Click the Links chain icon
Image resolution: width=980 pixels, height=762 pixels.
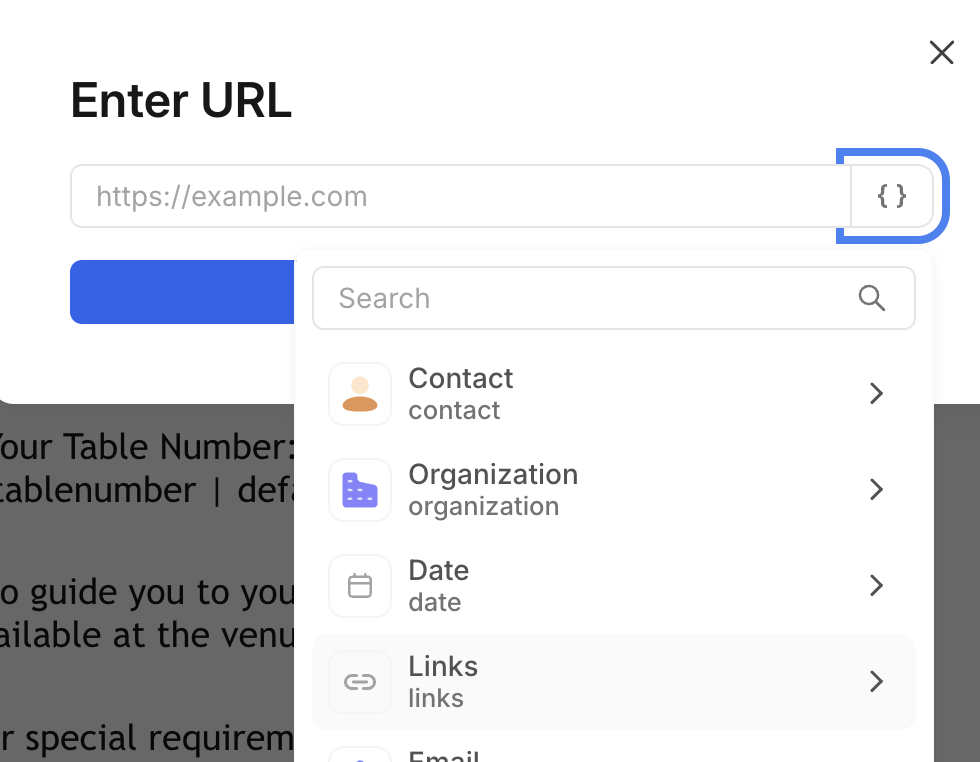pos(360,682)
